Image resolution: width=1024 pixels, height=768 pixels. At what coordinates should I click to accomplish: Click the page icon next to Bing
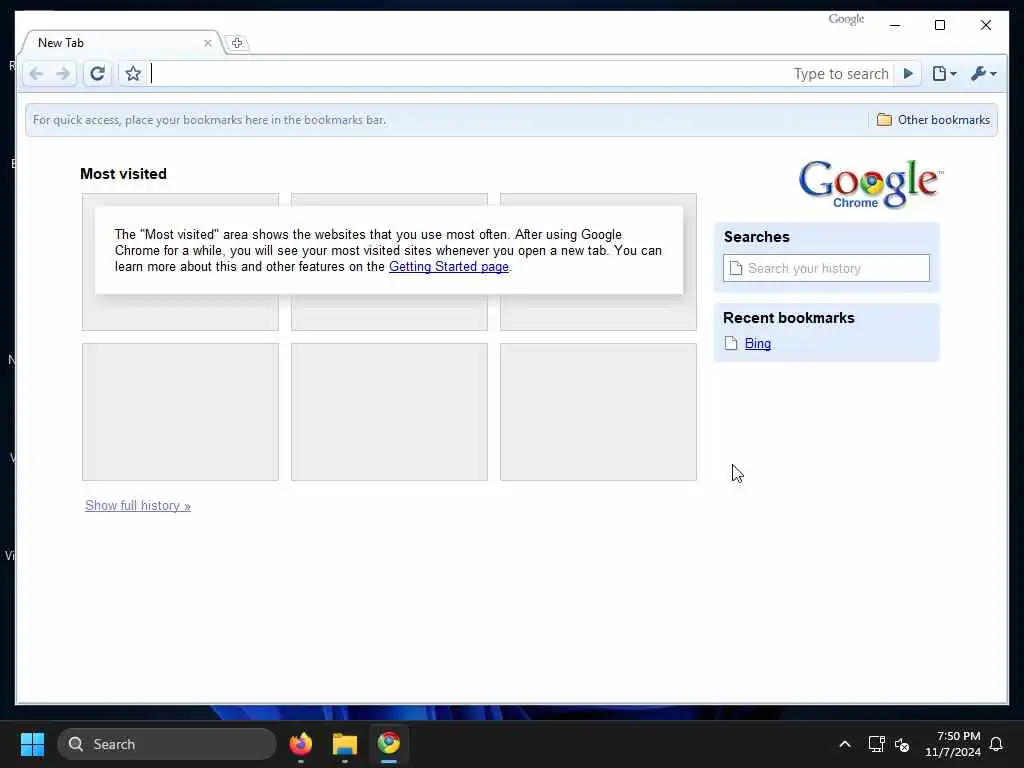click(x=731, y=344)
